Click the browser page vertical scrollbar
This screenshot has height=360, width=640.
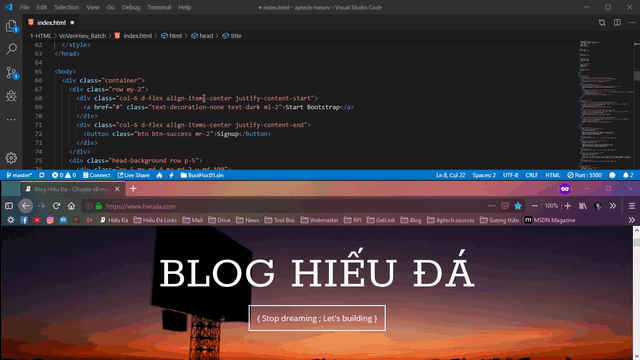(636, 293)
